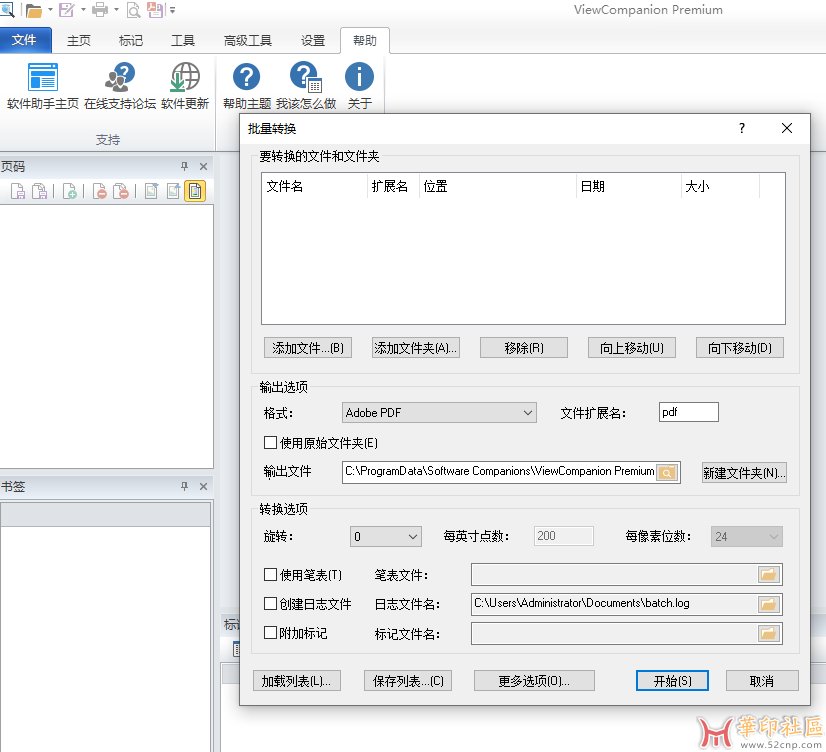Open the 旋转 dropdown
The width and height of the screenshot is (826, 752).
pos(386,536)
